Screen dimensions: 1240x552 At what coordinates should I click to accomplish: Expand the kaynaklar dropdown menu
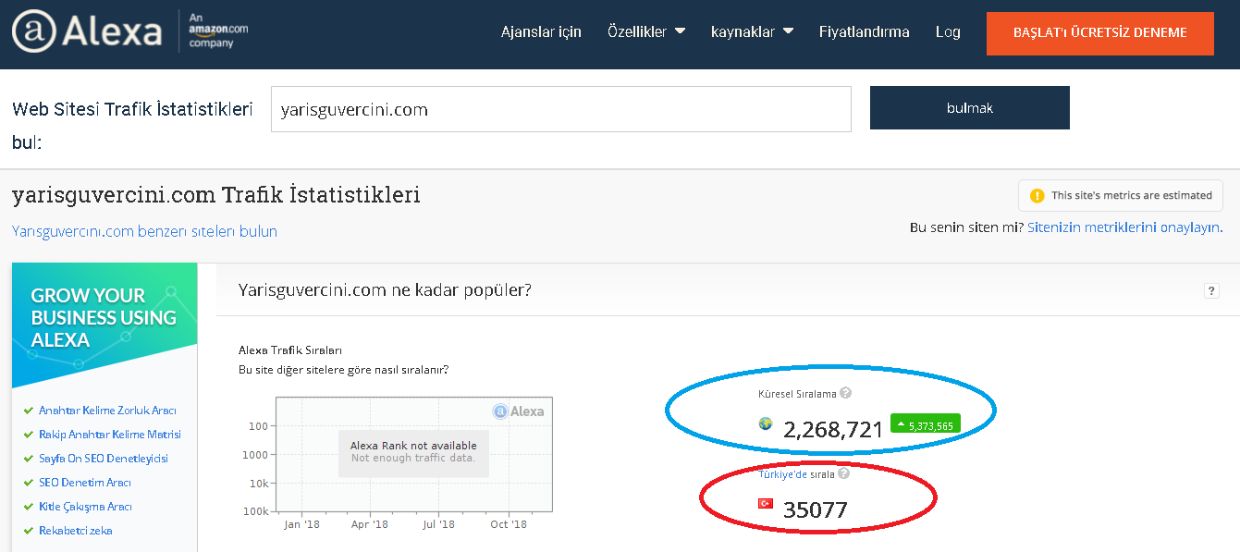coord(752,32)
